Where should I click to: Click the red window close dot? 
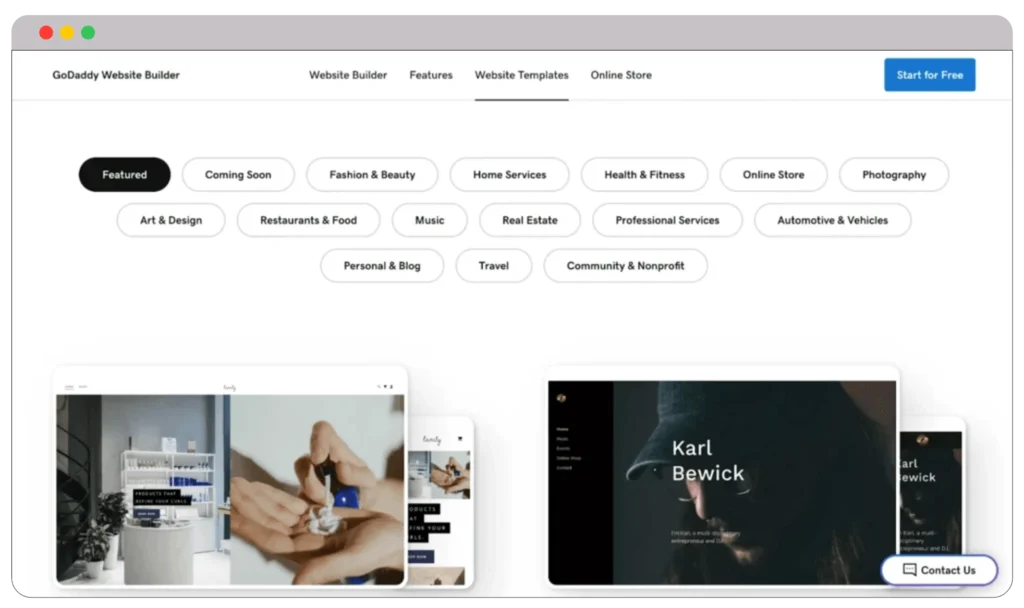46,33
